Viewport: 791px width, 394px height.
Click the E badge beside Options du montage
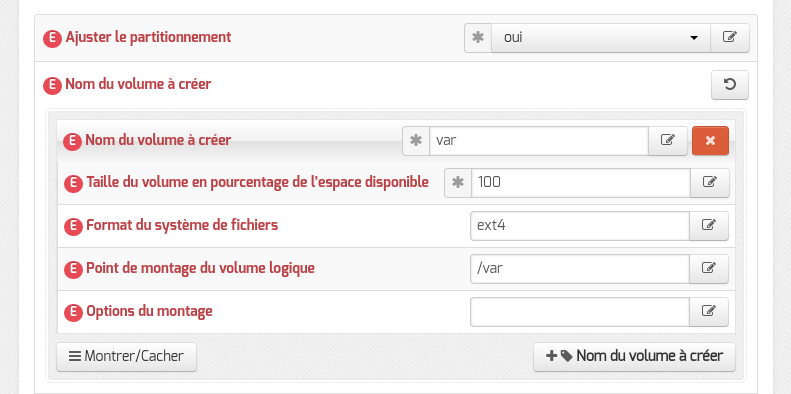click(x=73, y=313)
